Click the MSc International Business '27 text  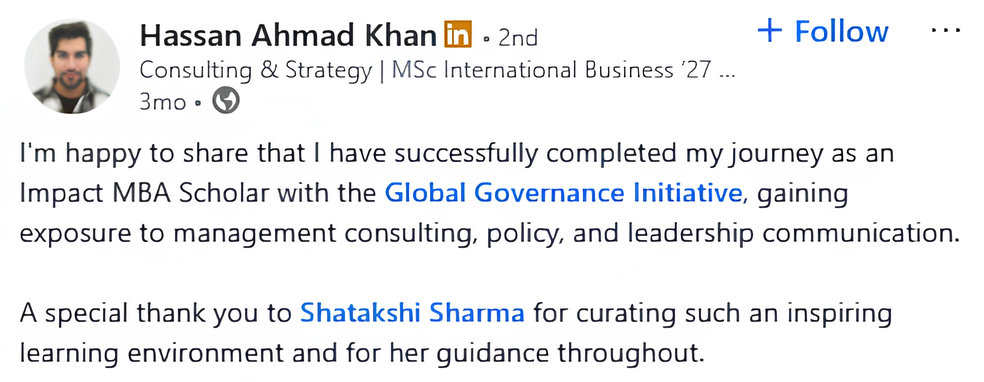click(552, 70)
